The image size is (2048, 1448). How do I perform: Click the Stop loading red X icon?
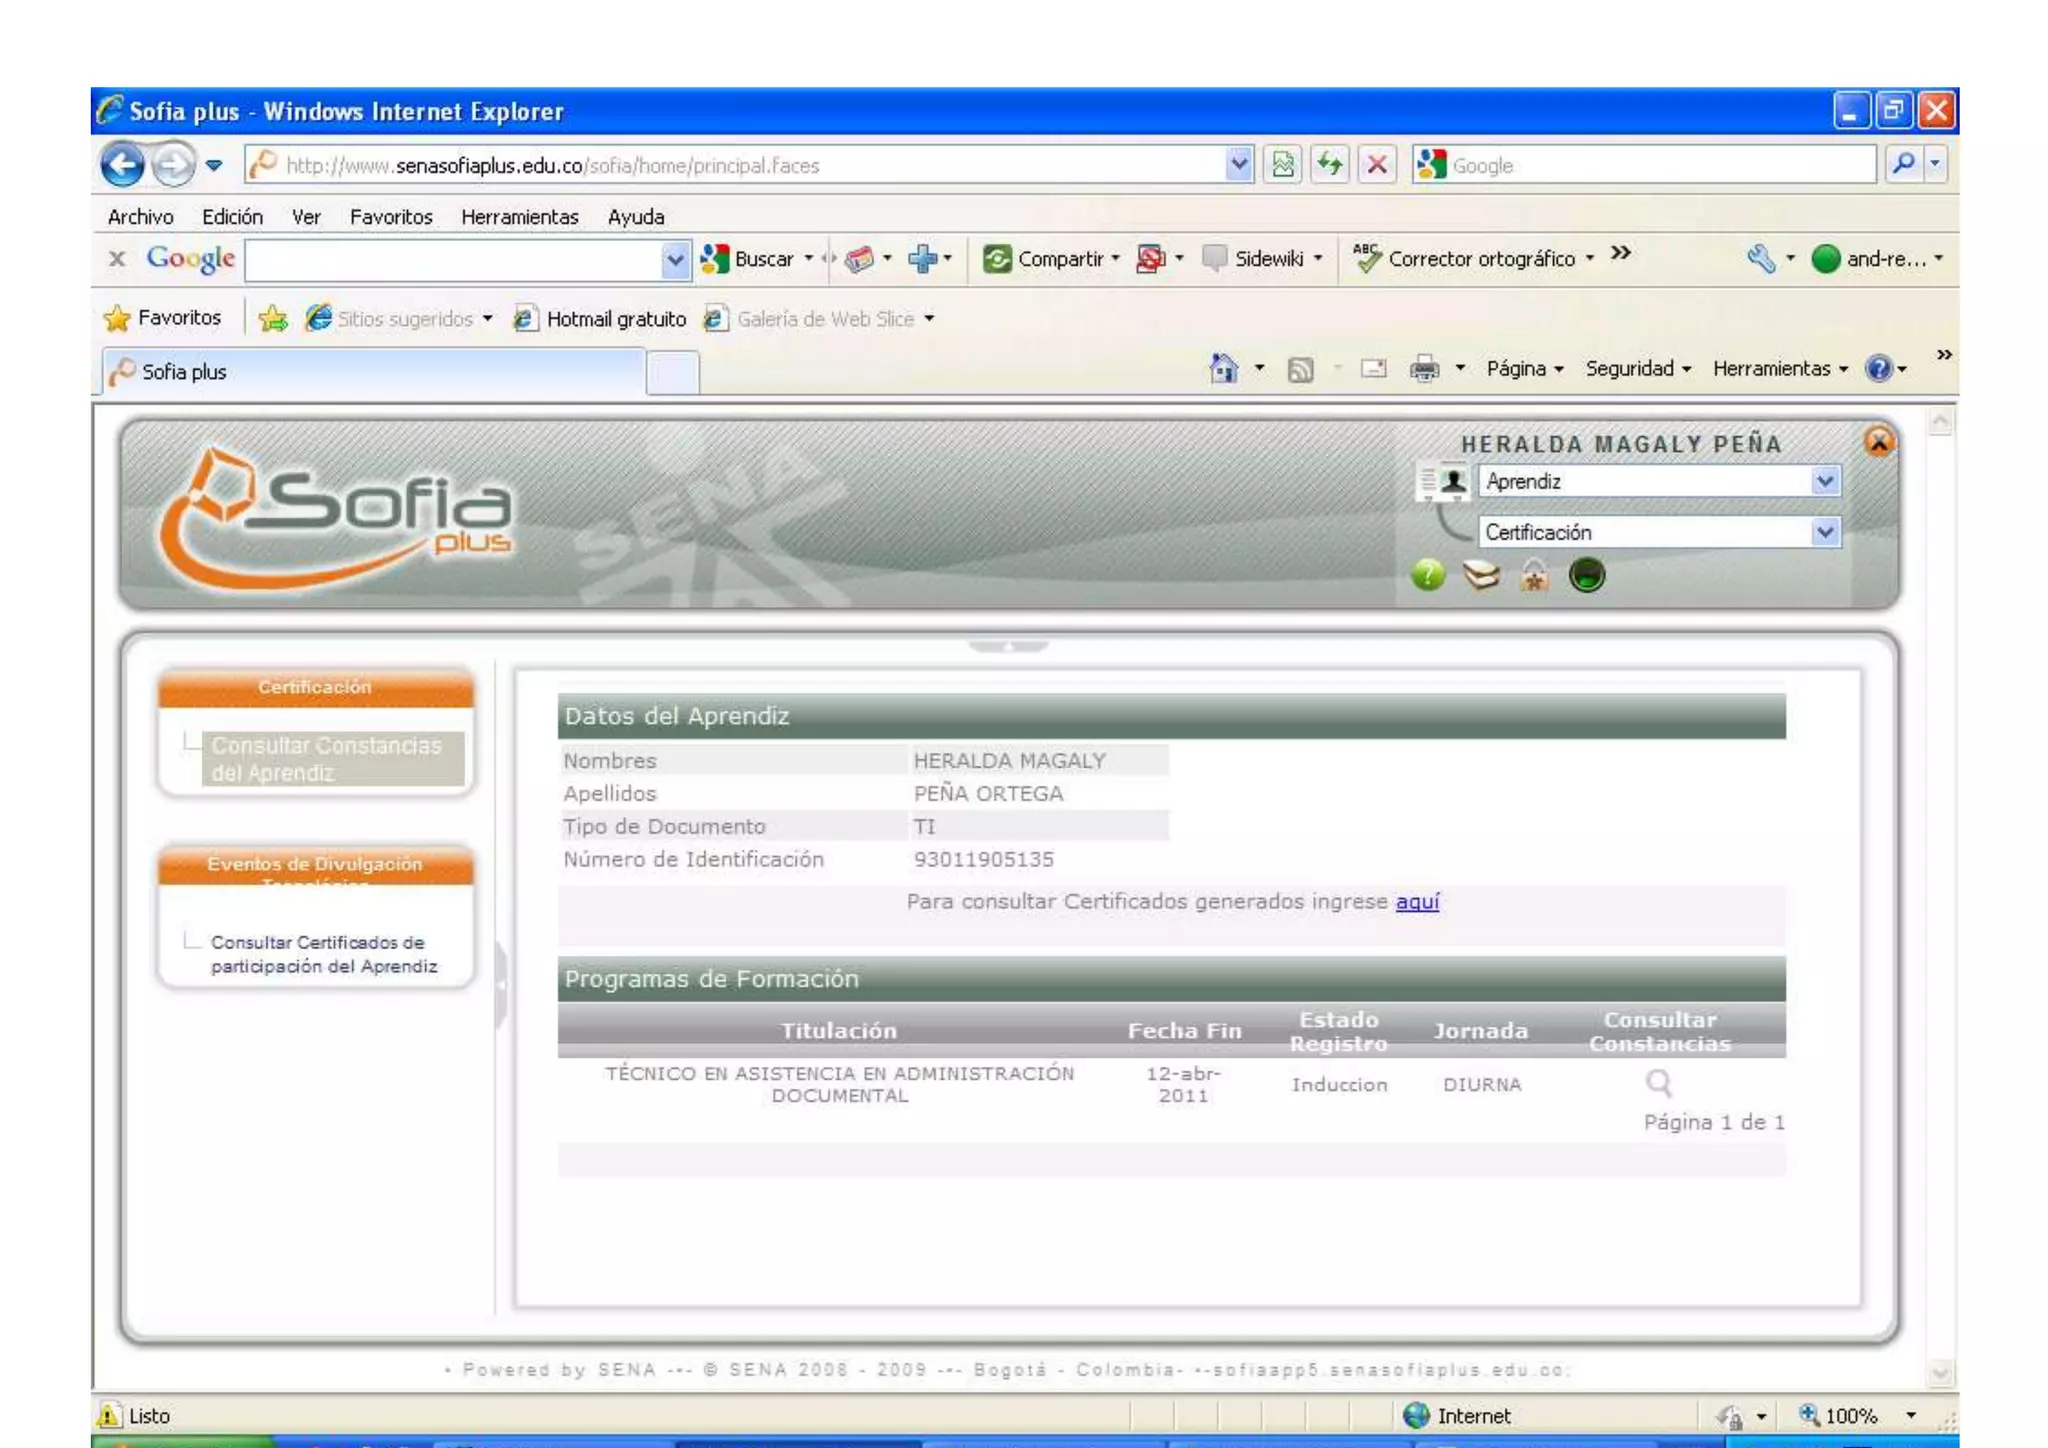[x=1377, y=164]
